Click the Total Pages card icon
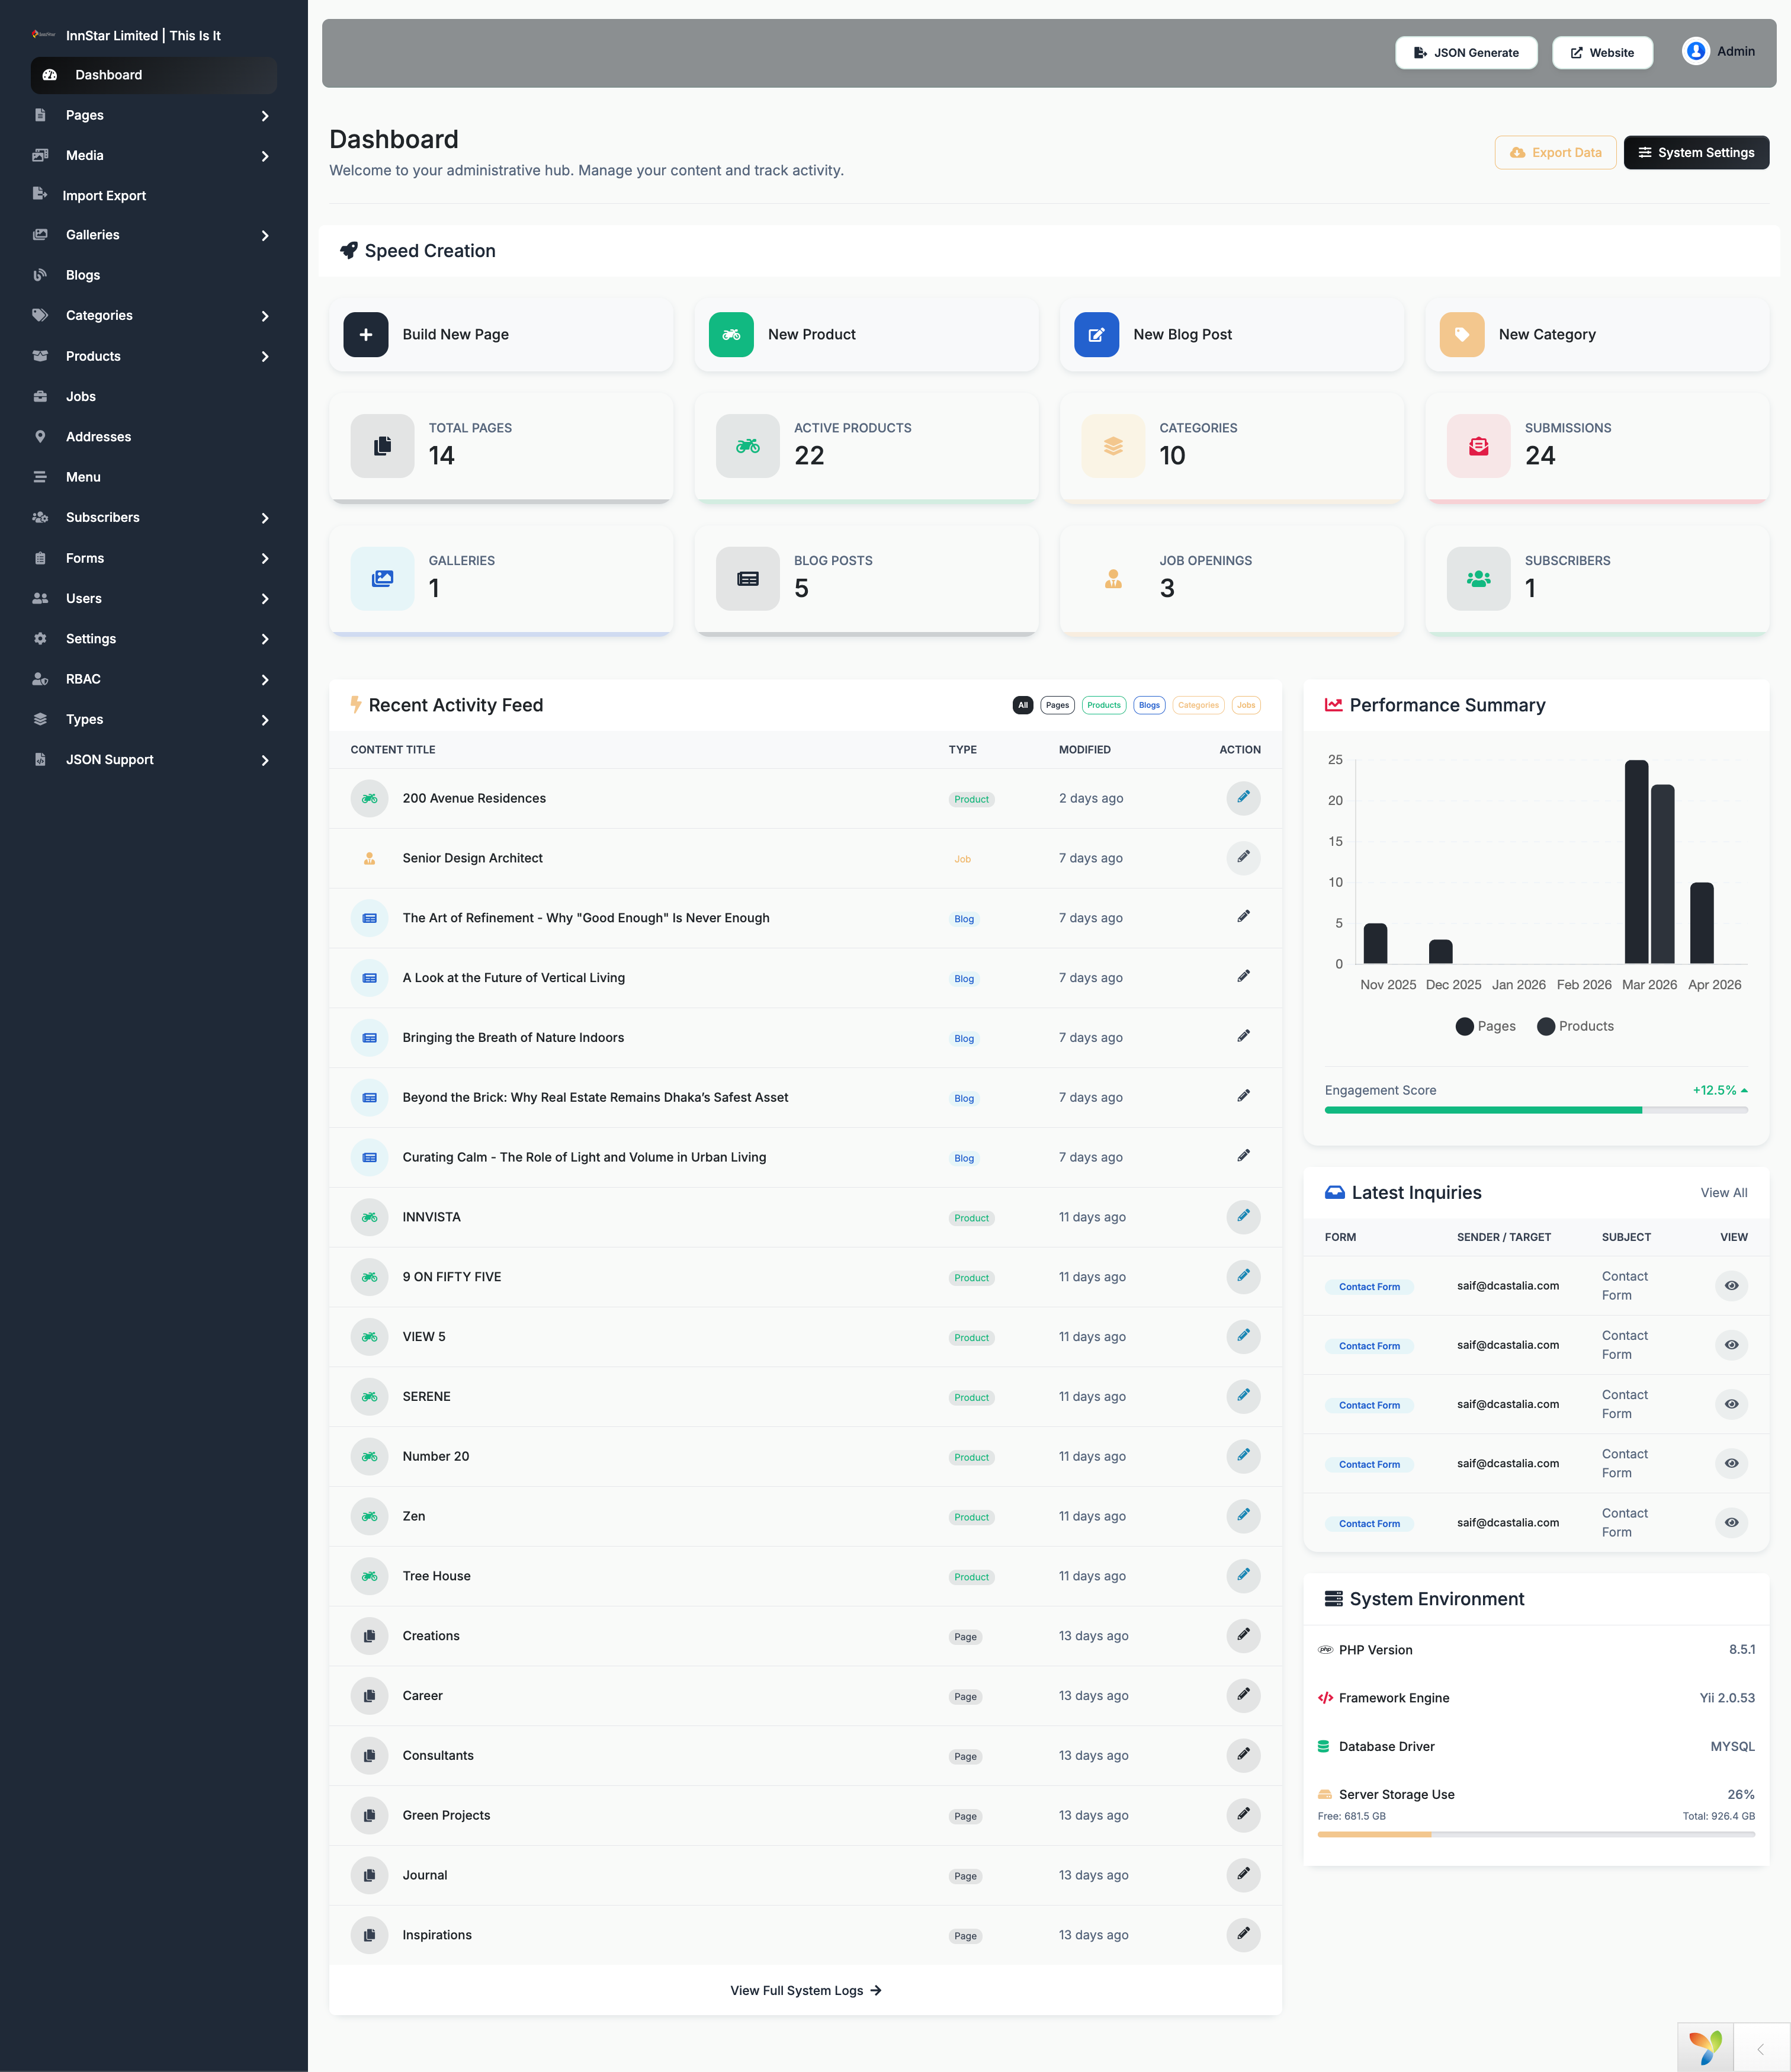The height and width of the screenshot is (2072, 1791). [382, 446]
